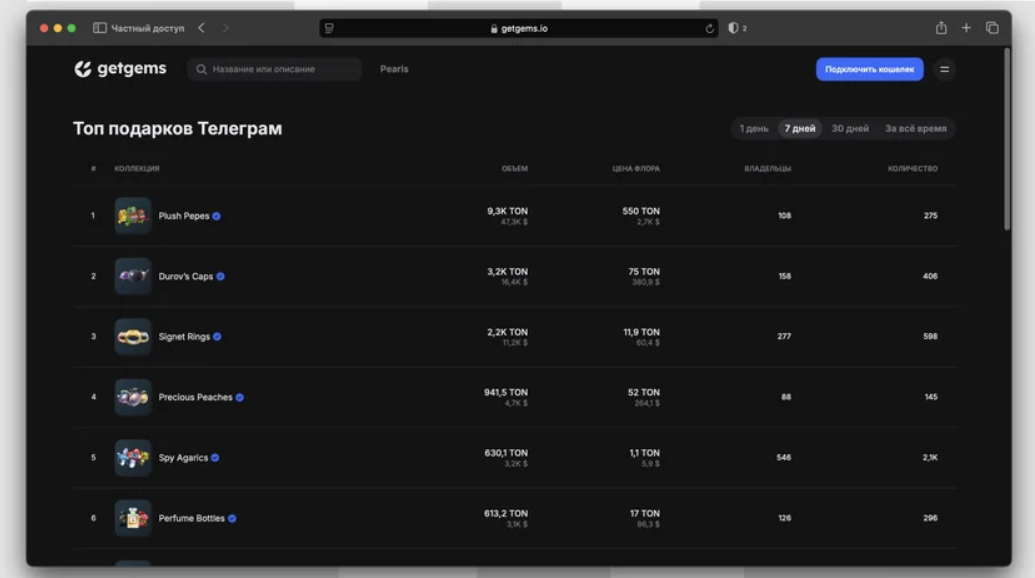Open the privacy shield report icon
The image size is (1035, 578).
tap(733, 28)
